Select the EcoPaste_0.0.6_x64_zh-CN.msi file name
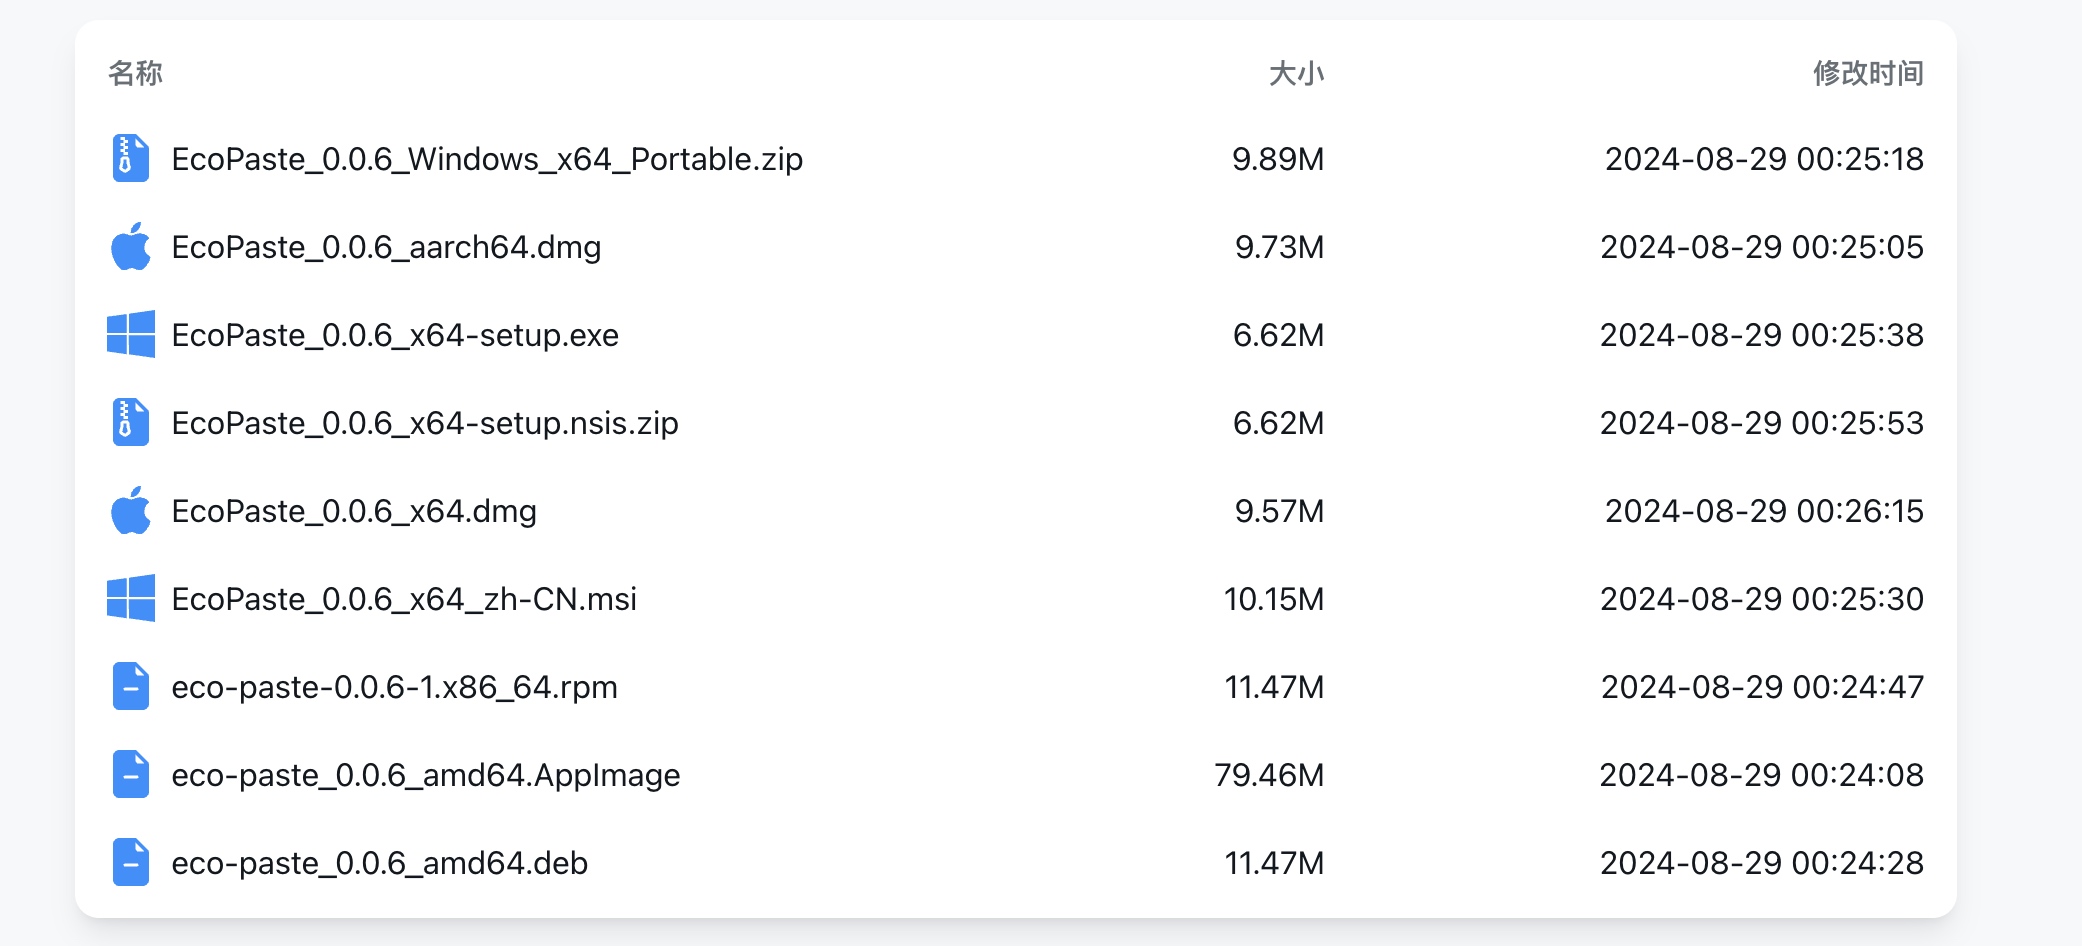Screen dimensions: 2082x946 point(404,600)
